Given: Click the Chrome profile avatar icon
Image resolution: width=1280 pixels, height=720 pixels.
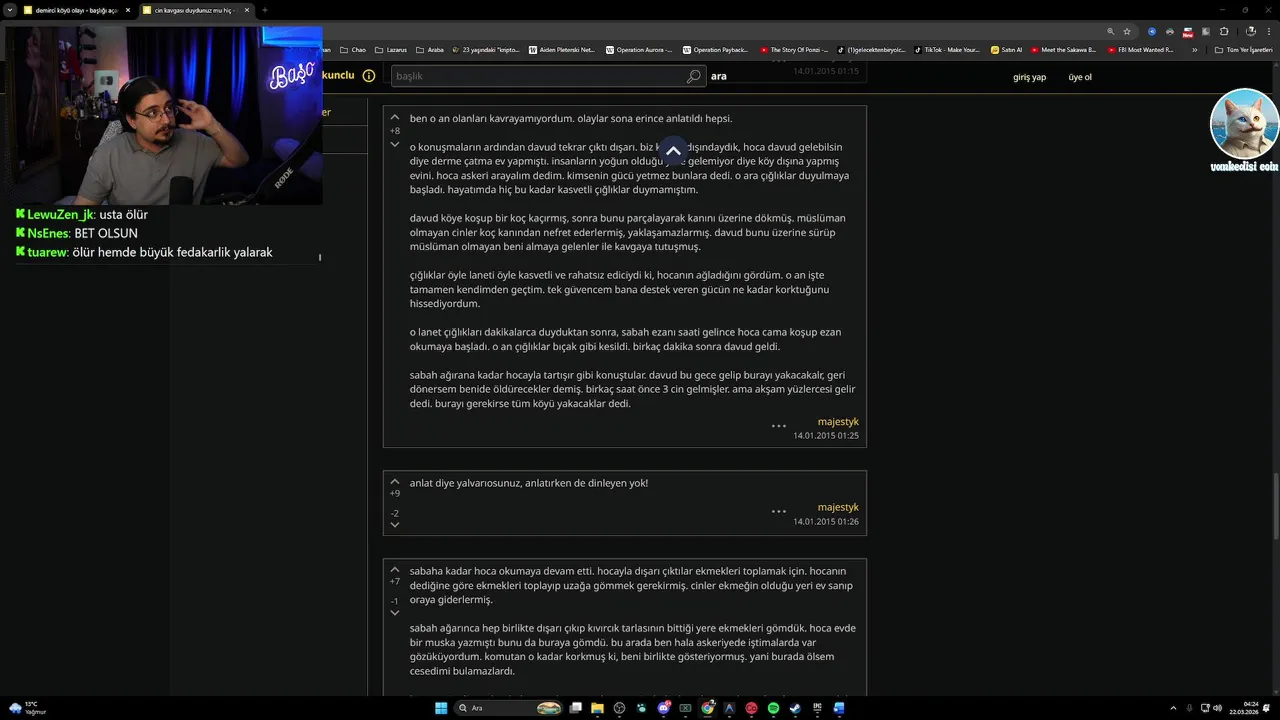Looking at the screenshot, I should click(x=1250, y=31).
